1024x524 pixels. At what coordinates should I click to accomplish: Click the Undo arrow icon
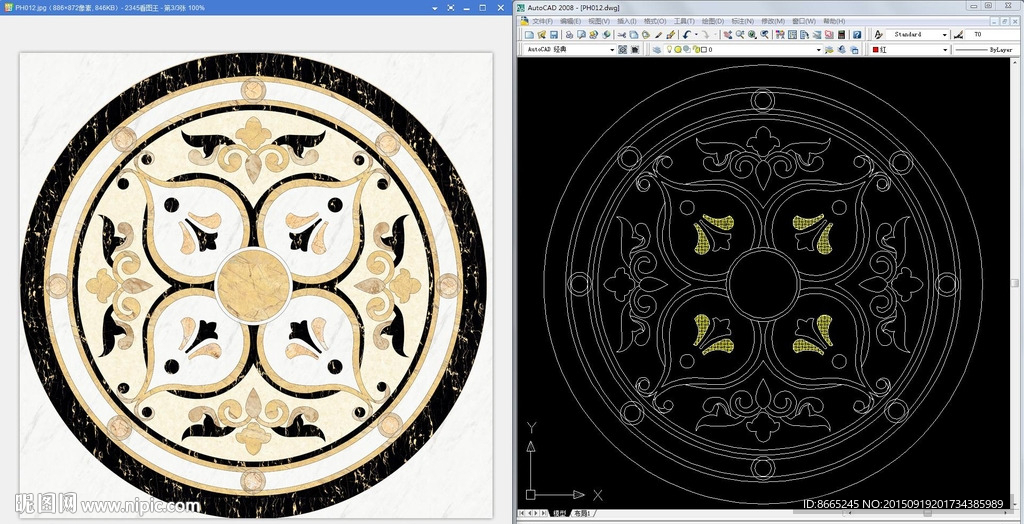(x=688, y=35)
